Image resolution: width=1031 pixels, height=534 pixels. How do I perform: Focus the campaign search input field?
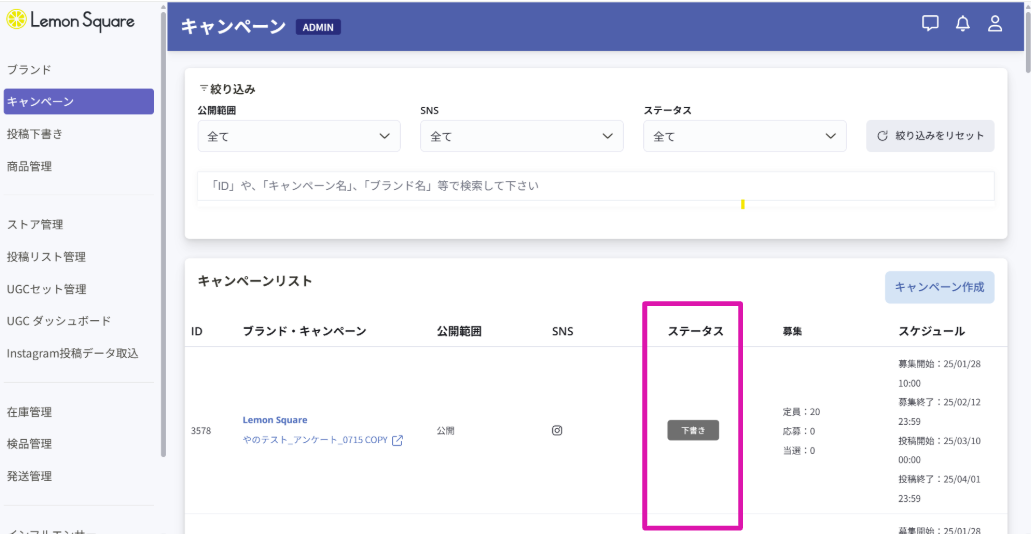(595, 186)
